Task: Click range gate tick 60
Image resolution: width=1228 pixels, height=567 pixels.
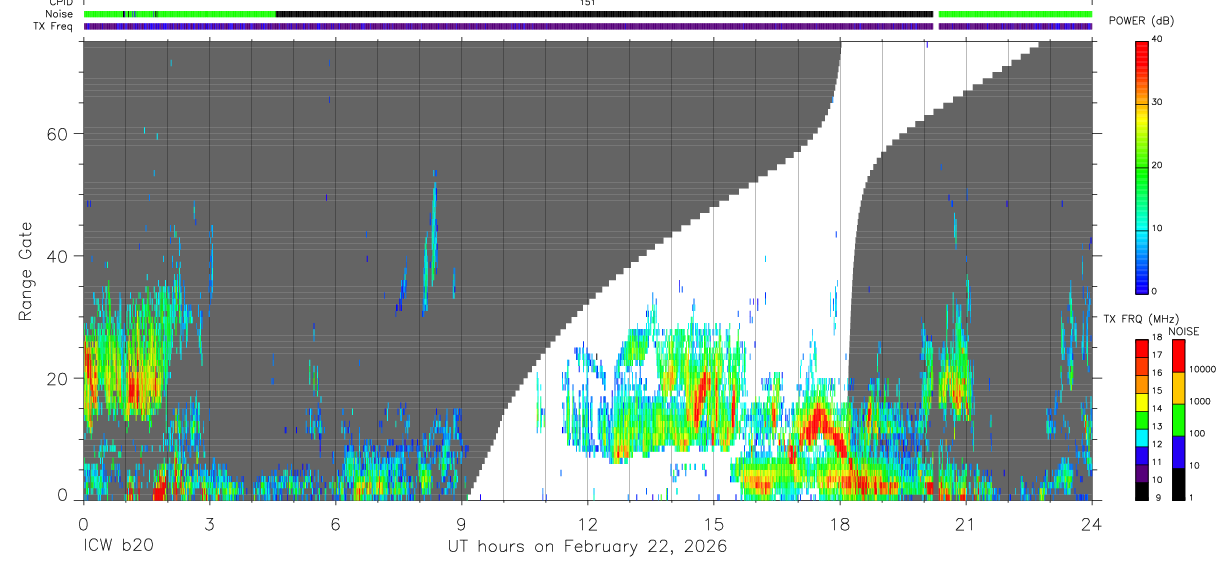Action: [x=58, y=133]
